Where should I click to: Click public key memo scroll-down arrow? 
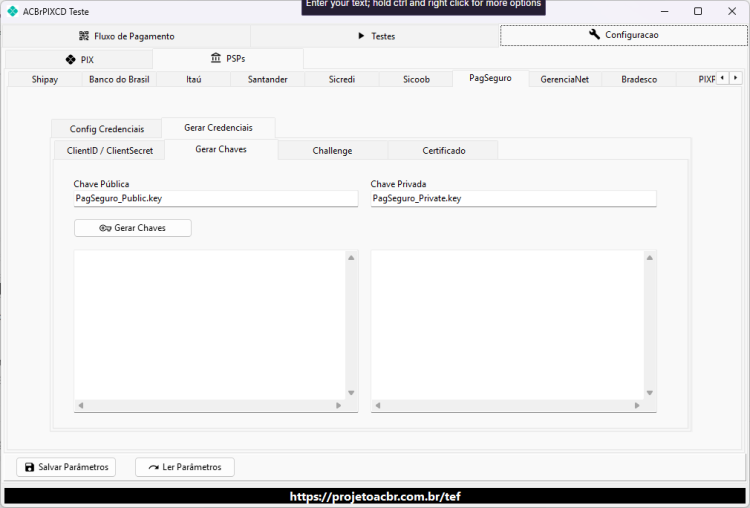[x=351, y=393]
